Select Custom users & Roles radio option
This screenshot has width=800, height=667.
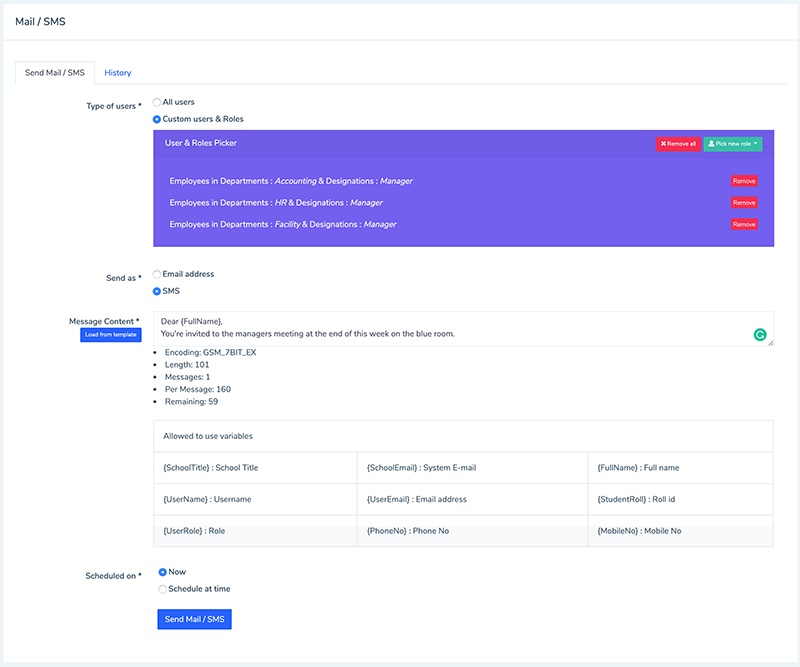tap(157, 119)
